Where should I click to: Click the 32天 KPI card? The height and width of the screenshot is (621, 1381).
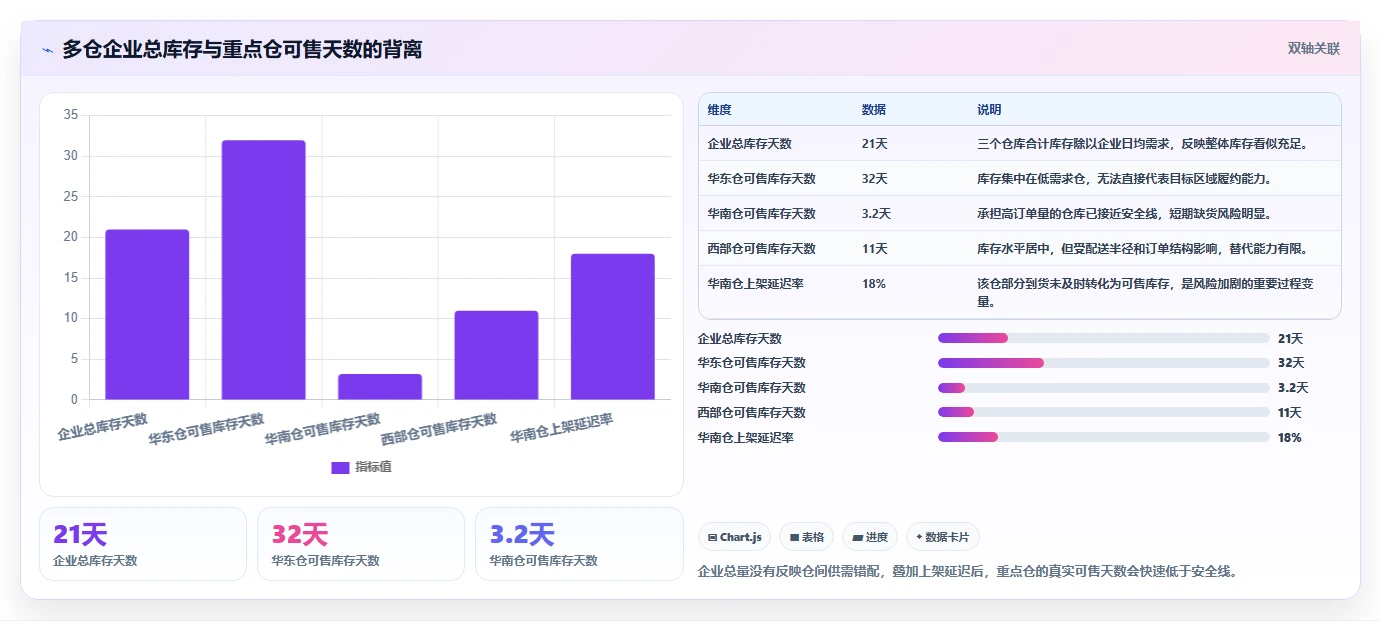pyautogui.click(x=361, y=544)
